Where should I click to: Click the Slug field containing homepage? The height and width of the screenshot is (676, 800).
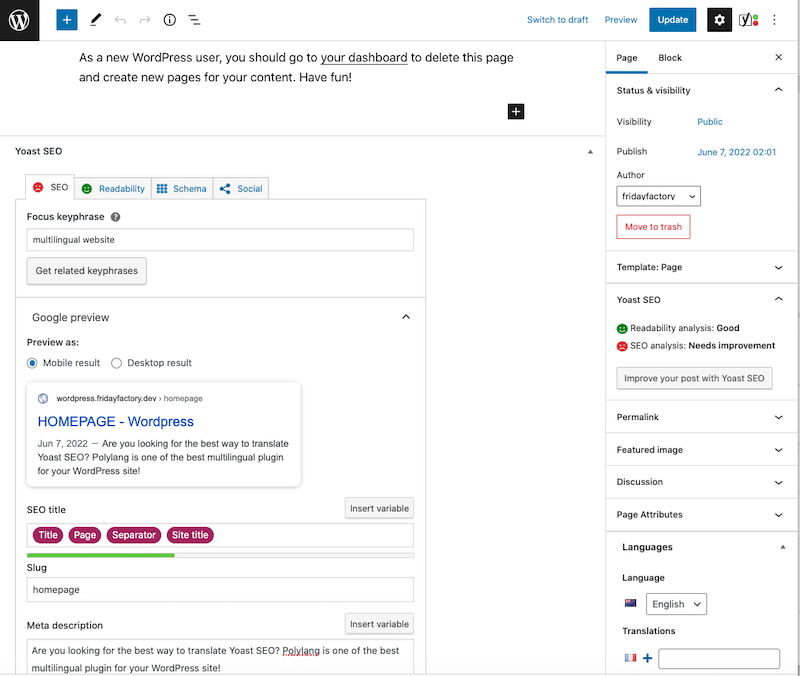[220, 590]
